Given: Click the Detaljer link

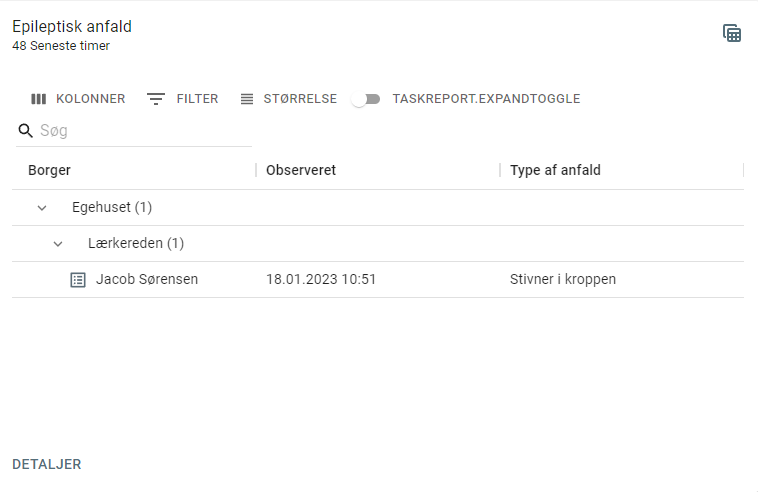Looking at the screenshot, I should [47, 464].
